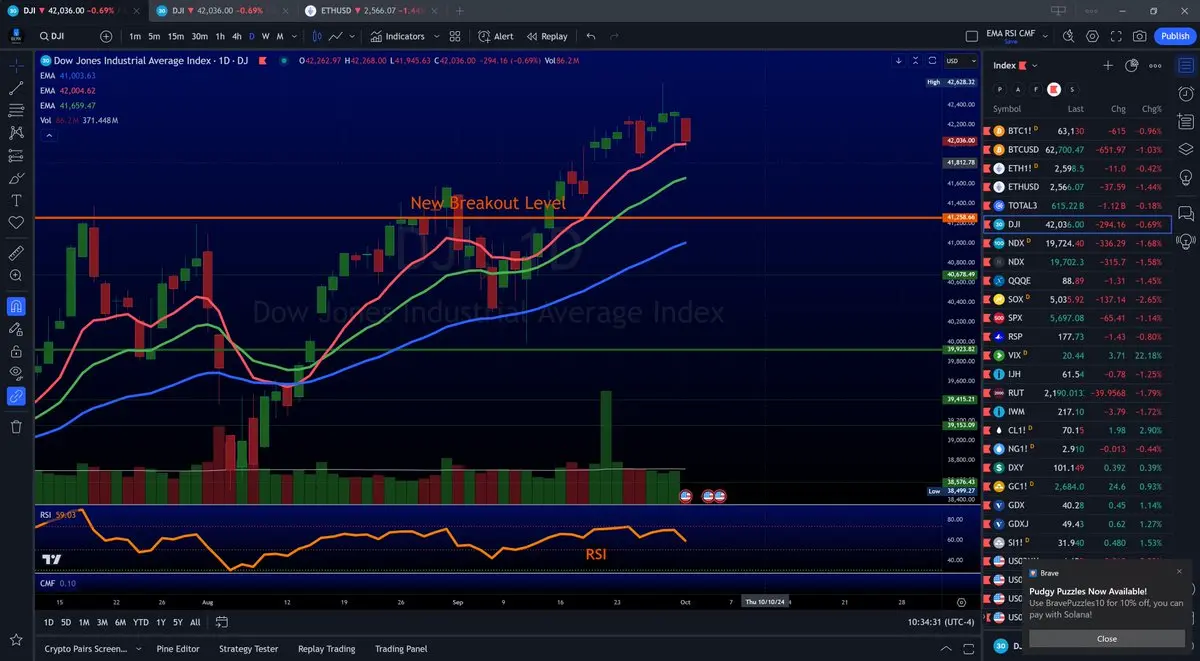The height and width of the screenshot is (661, 1200).
Task: Select the VIX row in watchlist
Action: point(1075,355)
